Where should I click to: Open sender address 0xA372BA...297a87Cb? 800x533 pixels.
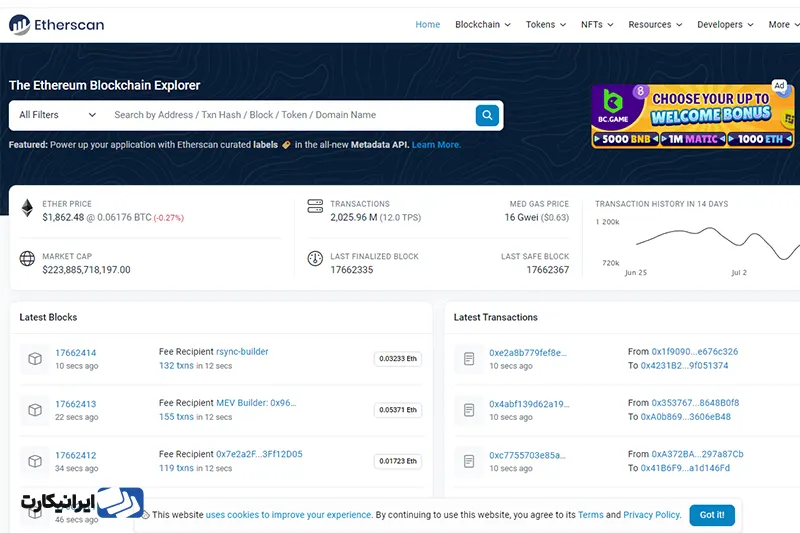tap(697, 454)
